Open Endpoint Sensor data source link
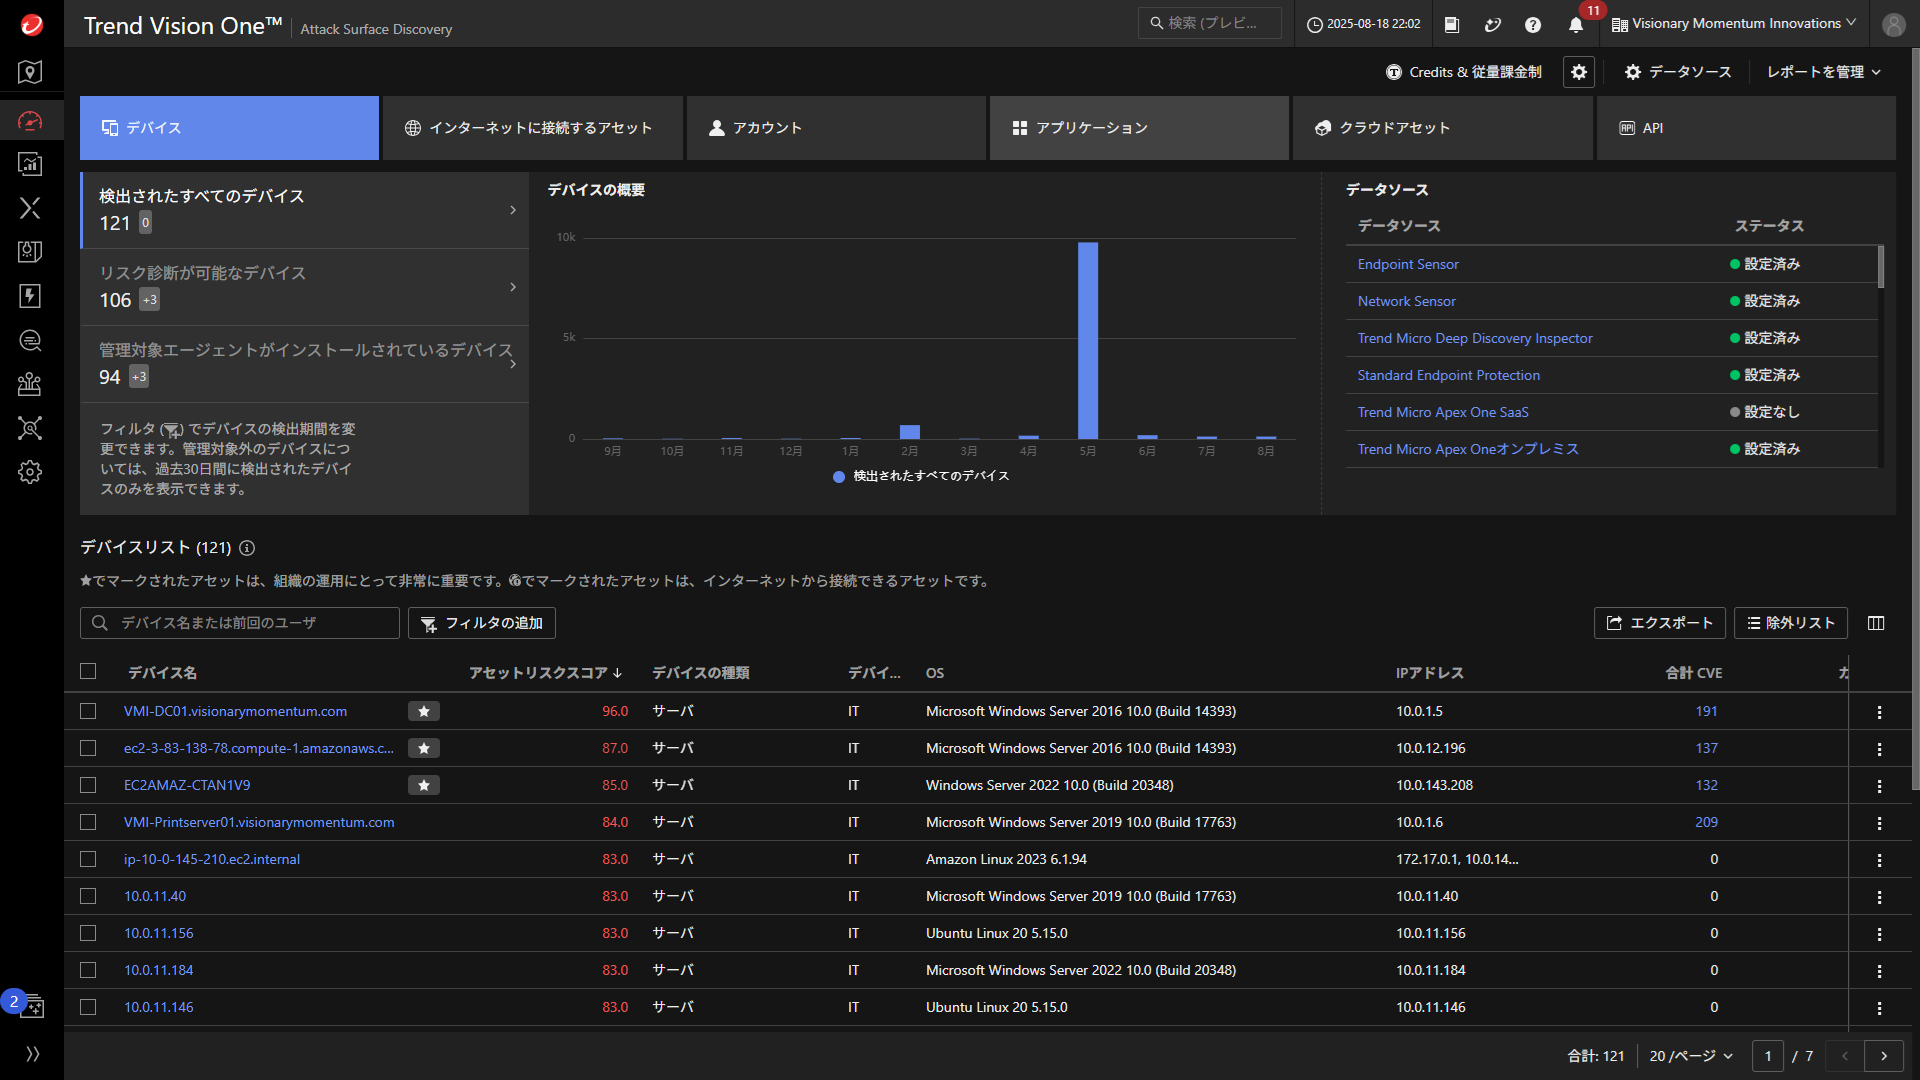Image resolution: width=1920 pixels, height=1080 pixels. click(1407, 264)
